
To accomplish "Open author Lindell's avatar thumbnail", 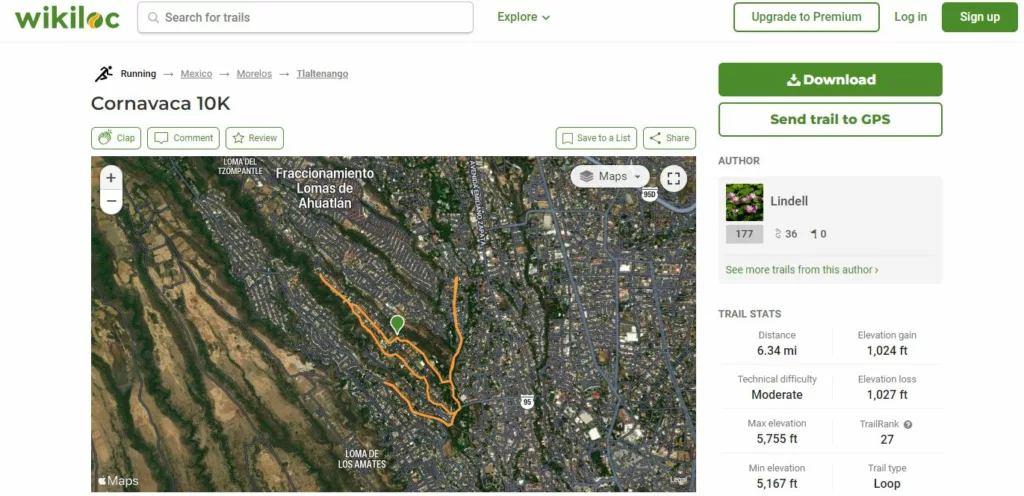I will (x=744, y=202).
